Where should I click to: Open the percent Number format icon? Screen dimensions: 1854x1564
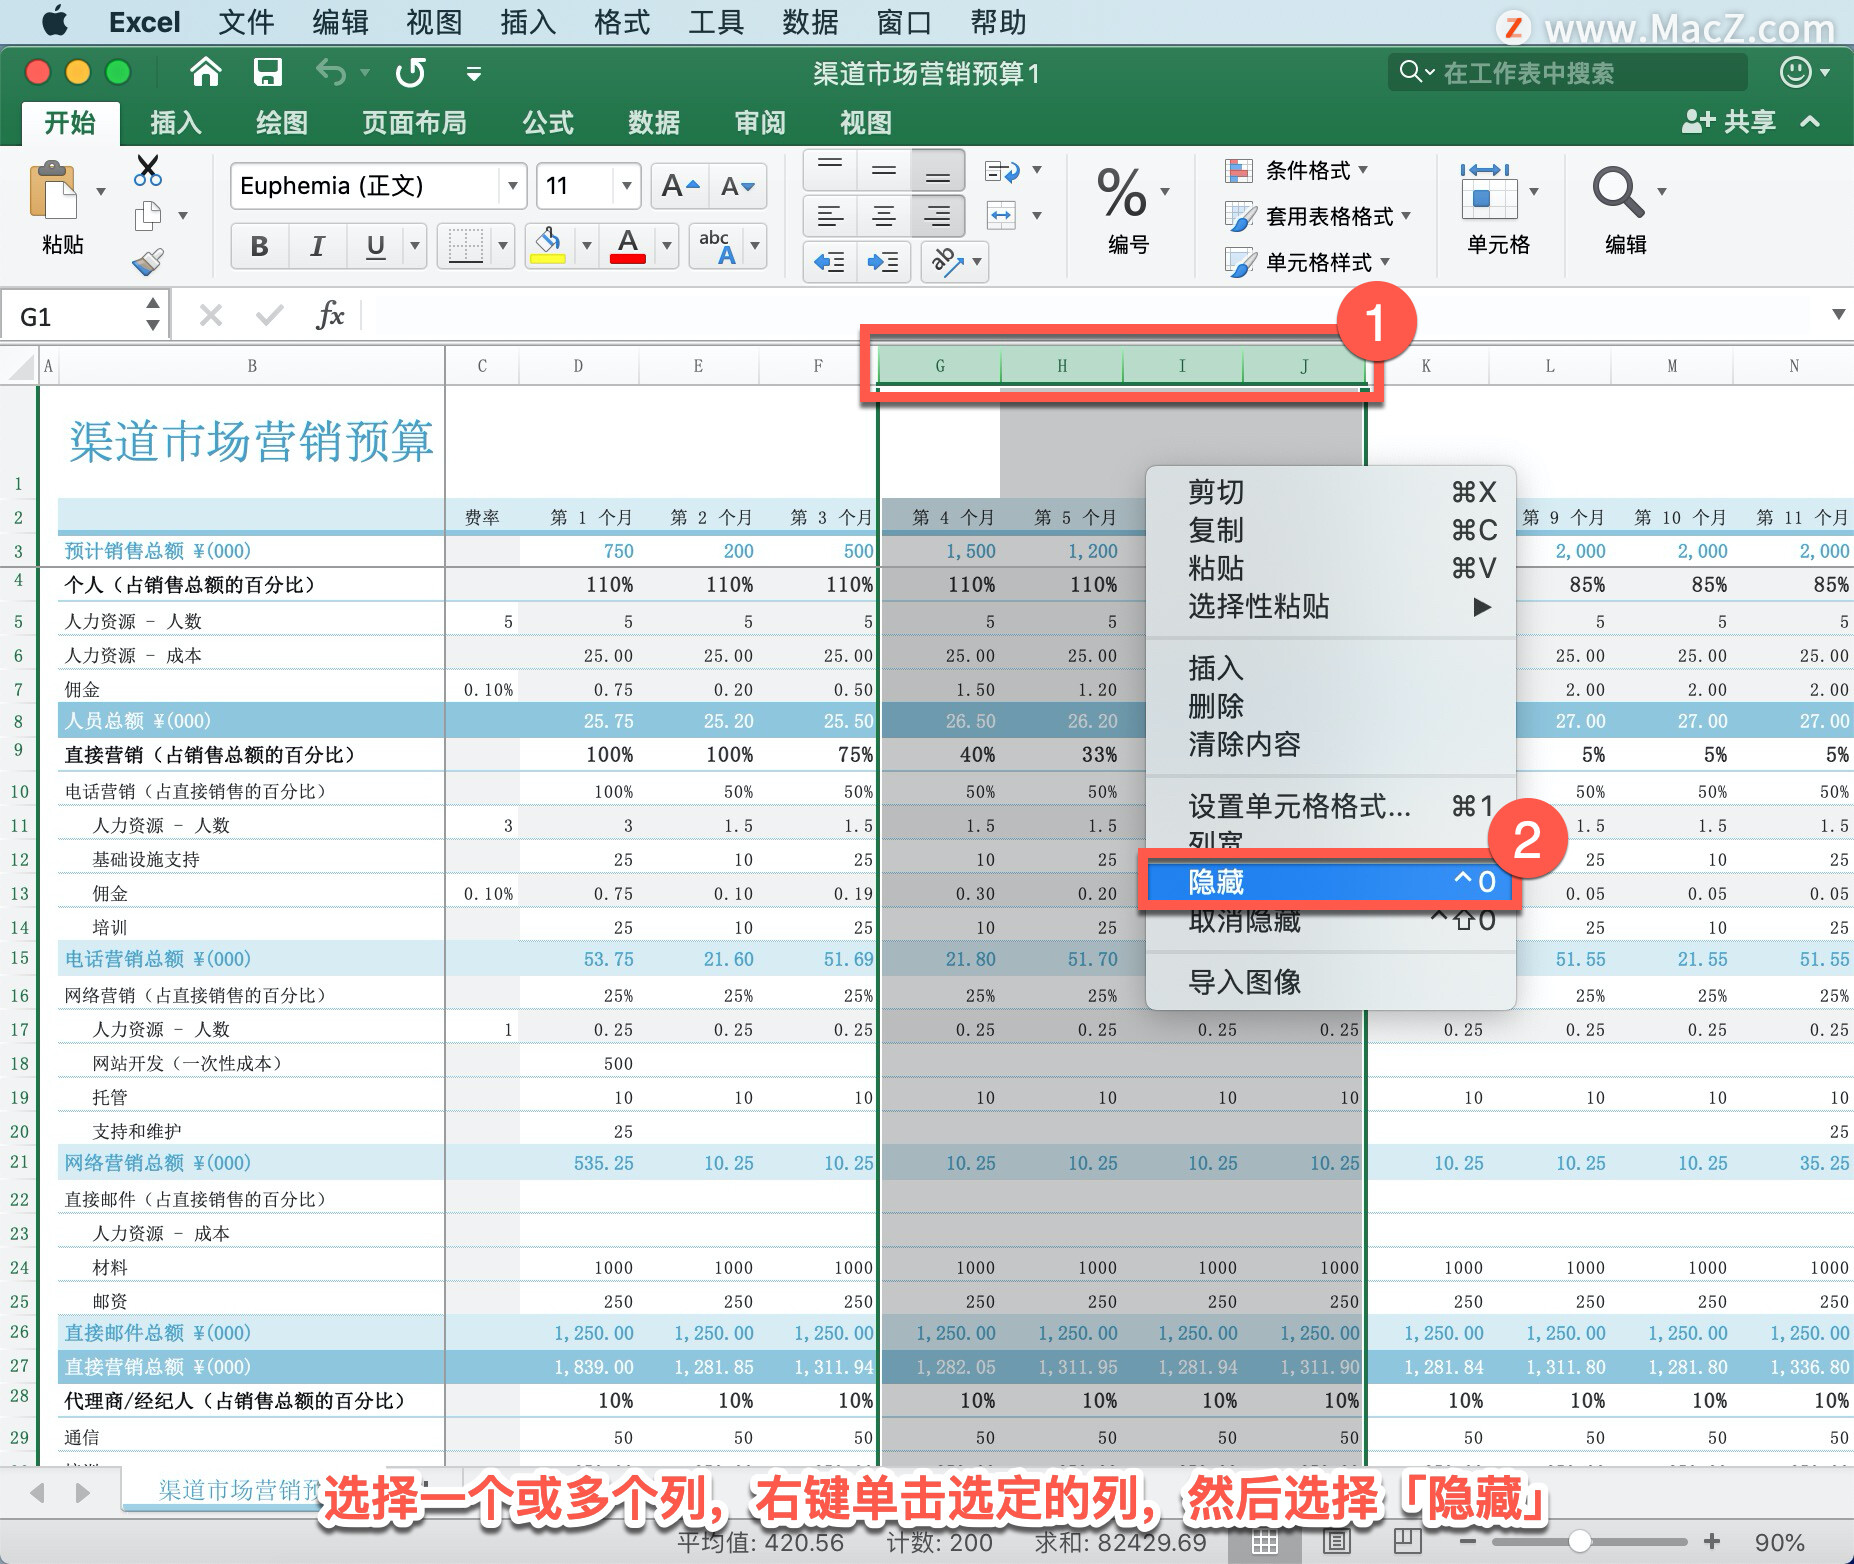[1121, 192]
